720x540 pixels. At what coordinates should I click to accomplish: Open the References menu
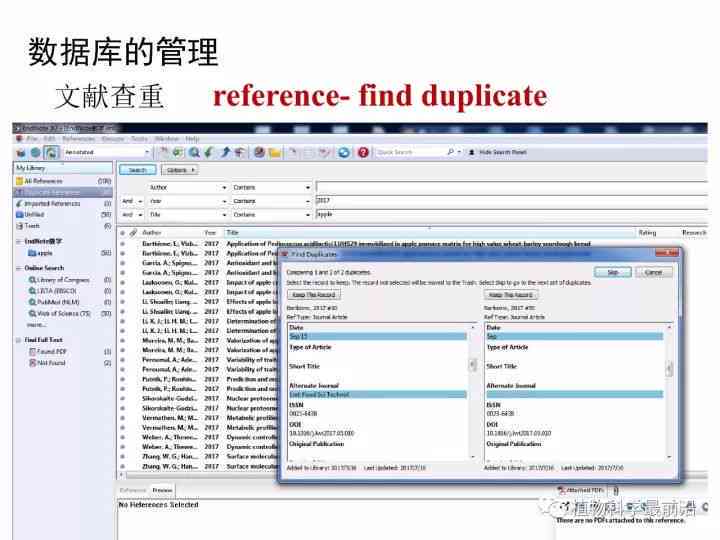(79, 139)
